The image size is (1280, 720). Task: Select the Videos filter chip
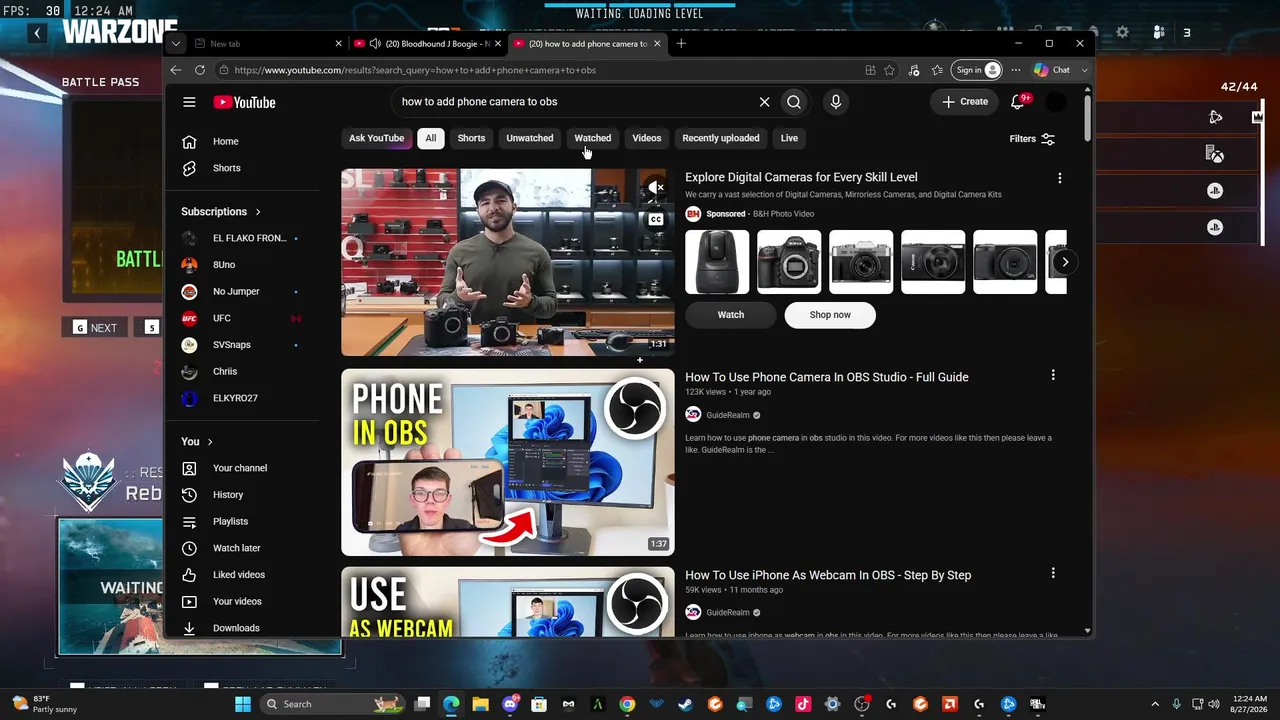[646, 138]
